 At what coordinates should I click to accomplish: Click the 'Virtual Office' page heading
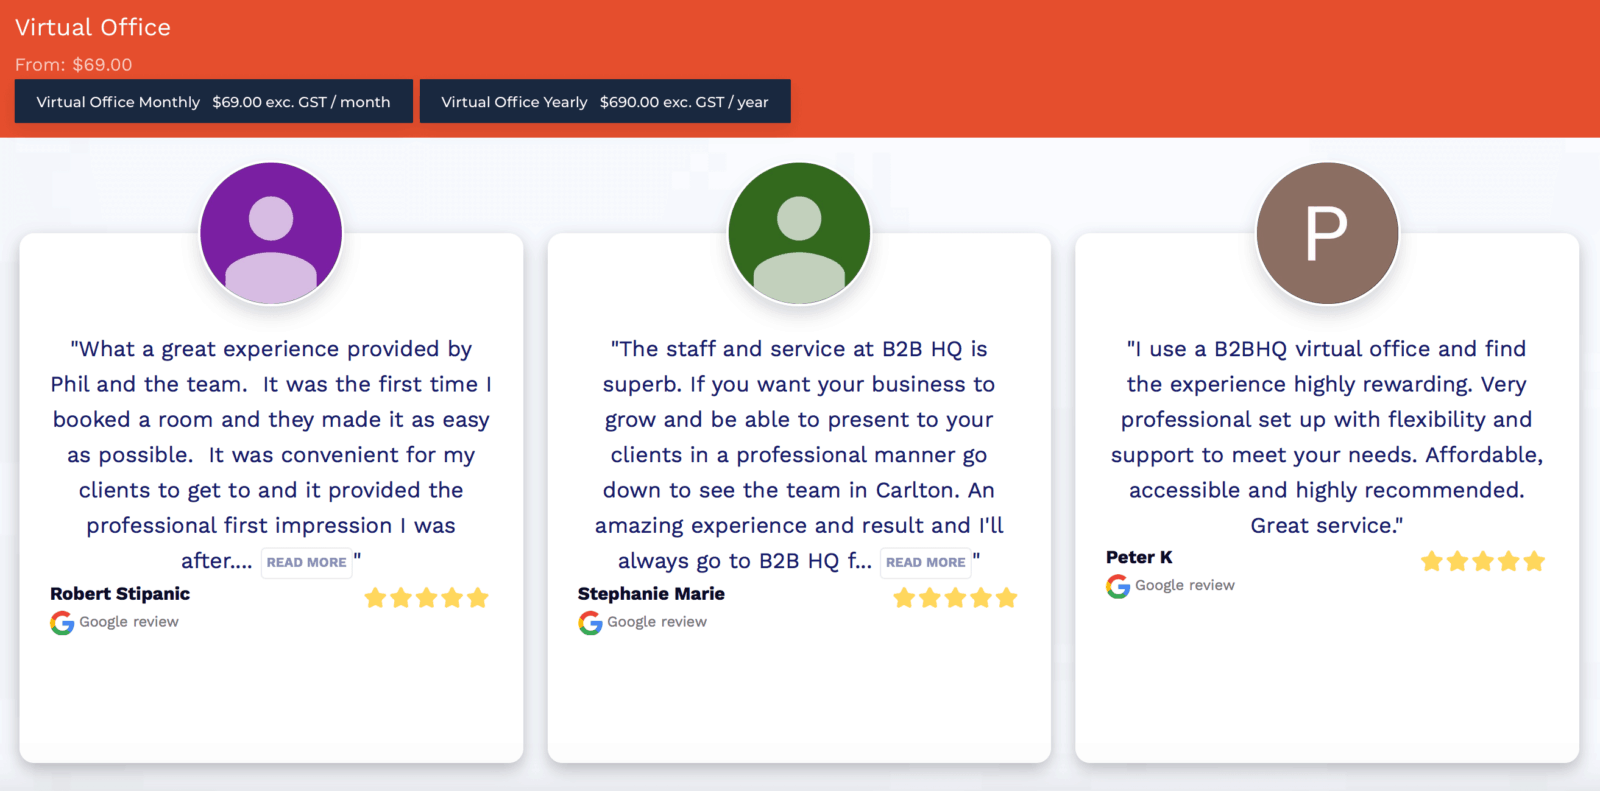[92, 27]
